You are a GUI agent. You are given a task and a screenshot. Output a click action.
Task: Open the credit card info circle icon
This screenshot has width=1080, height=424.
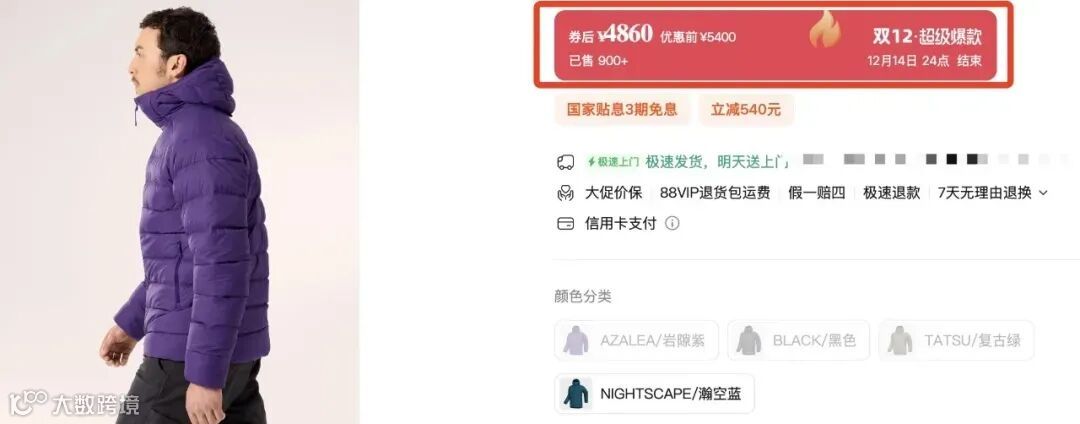click(x=672, y=224)
